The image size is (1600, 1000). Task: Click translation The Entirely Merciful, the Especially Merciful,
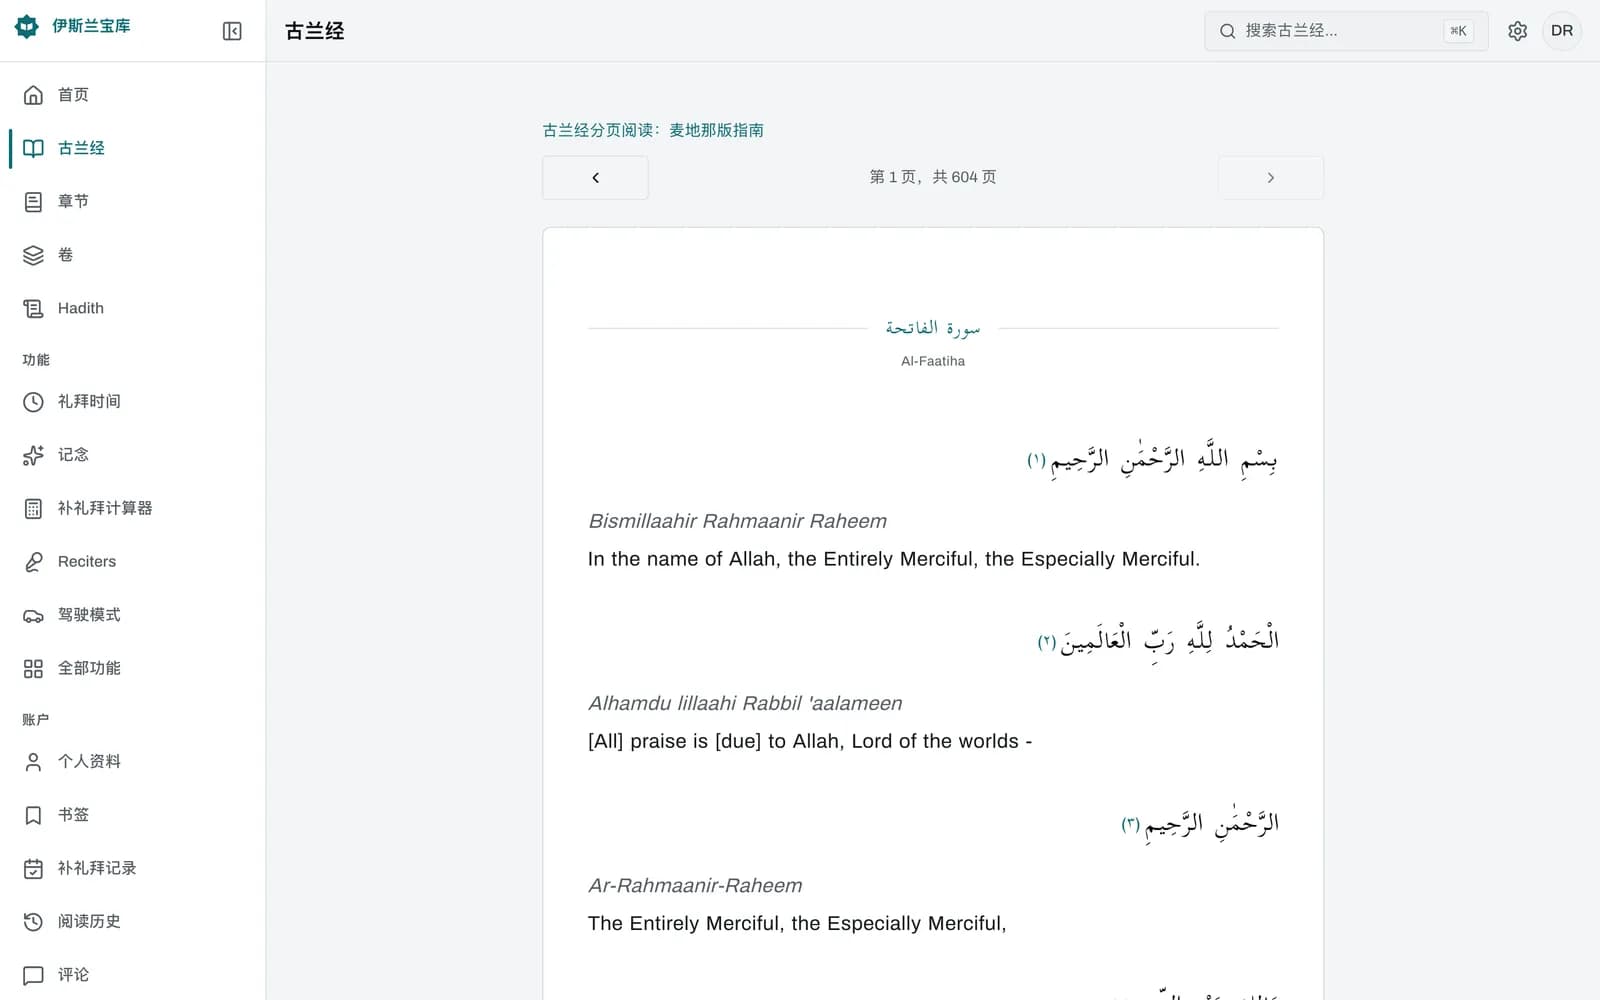797,923
